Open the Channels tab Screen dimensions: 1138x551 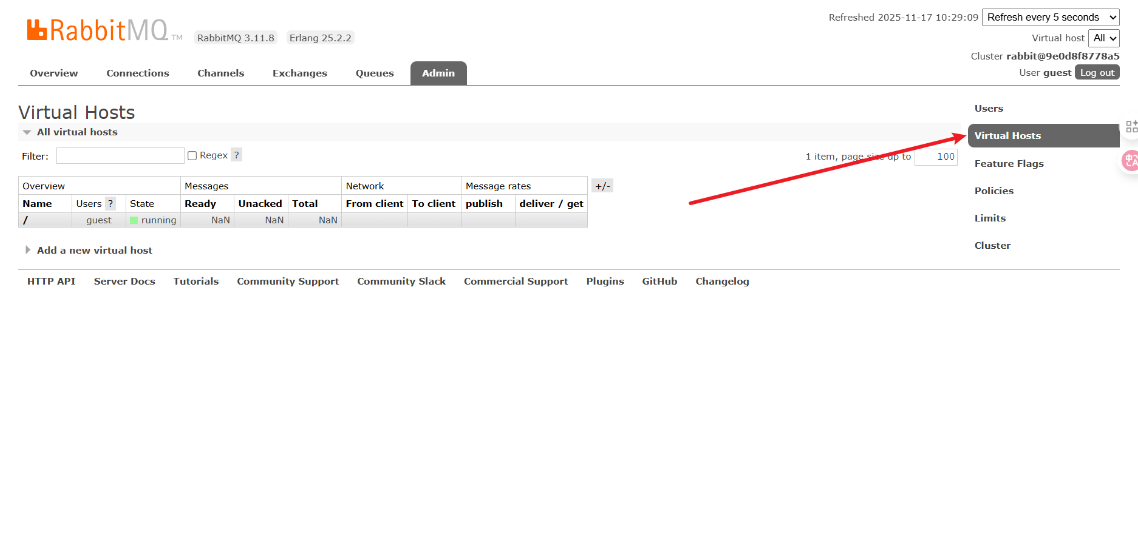tap(221, 73)
